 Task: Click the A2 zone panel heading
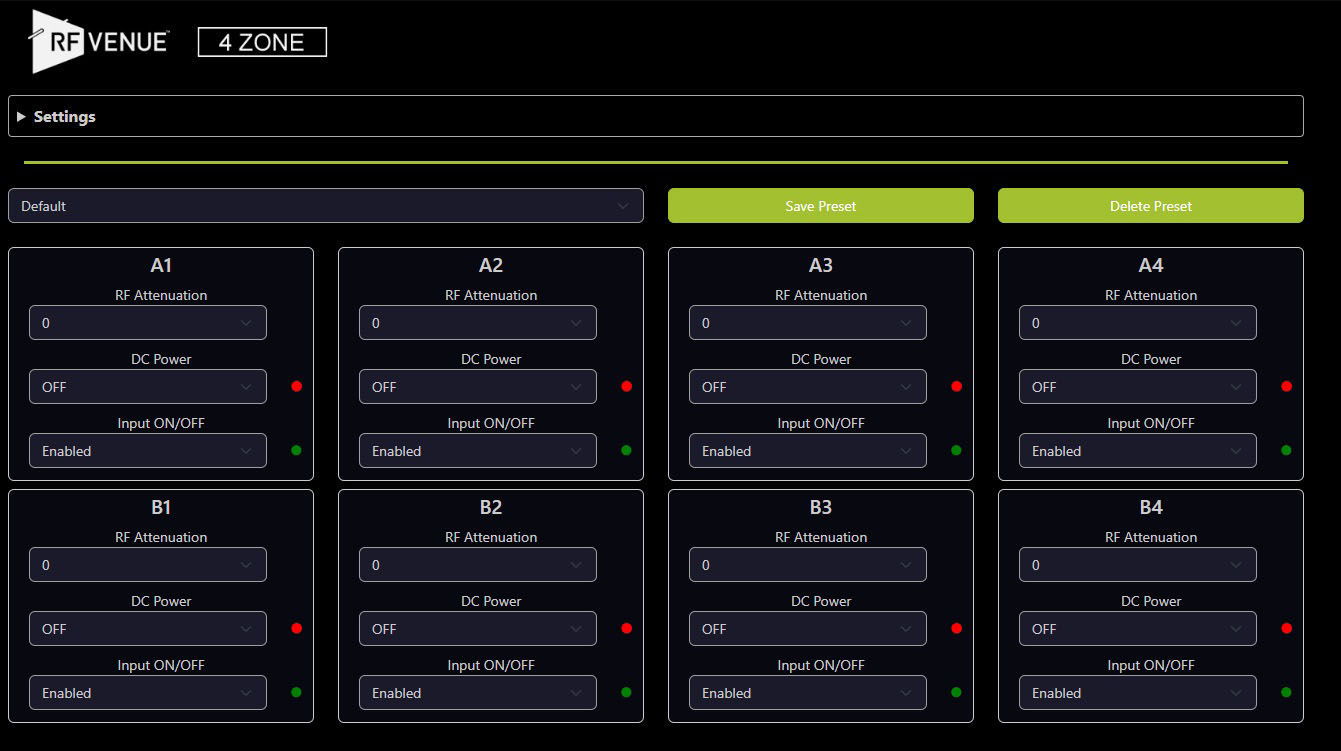pyautogui.click(x=490, y=265)
